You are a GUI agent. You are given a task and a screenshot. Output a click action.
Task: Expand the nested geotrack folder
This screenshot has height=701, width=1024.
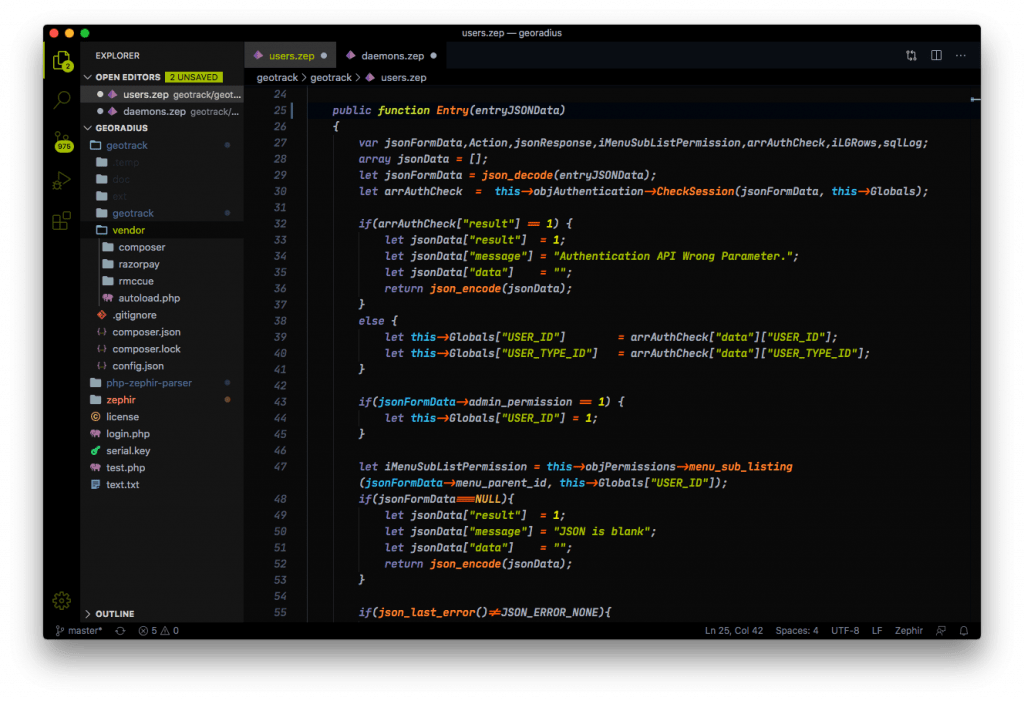coord(162,213)
